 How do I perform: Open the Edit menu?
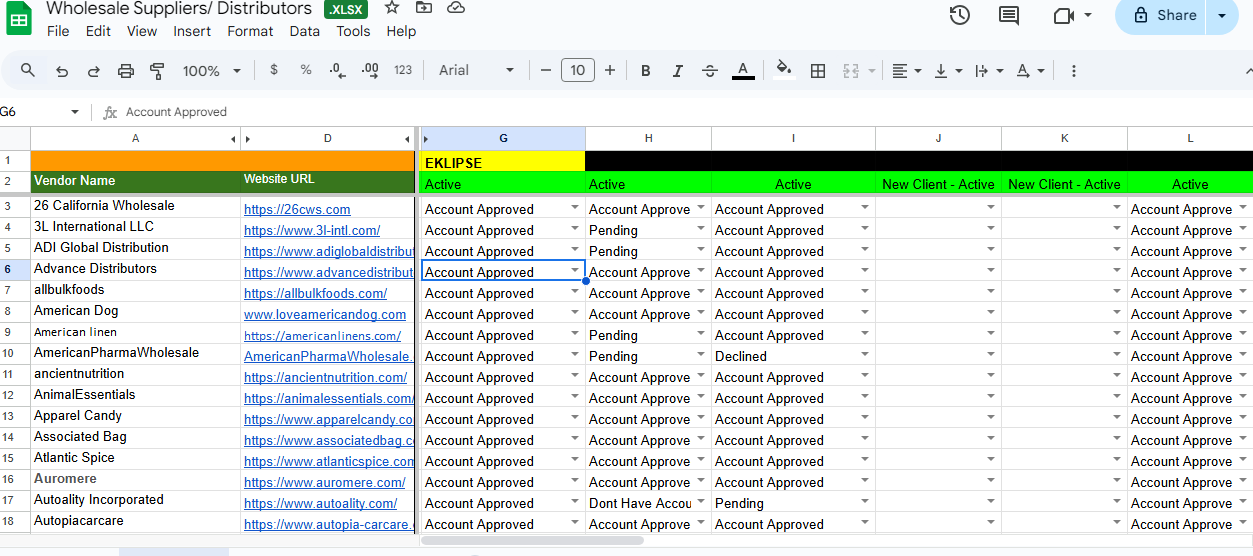[98, 31]
